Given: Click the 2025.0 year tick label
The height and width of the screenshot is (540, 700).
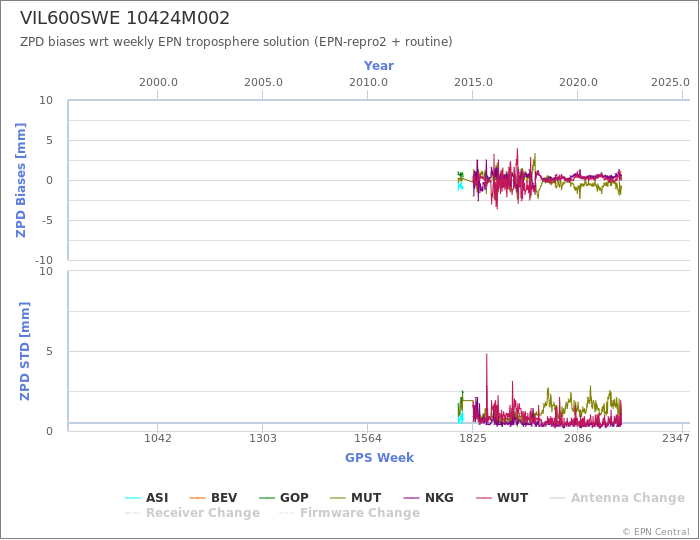Looking at the screenshot, I should [670, 83].
